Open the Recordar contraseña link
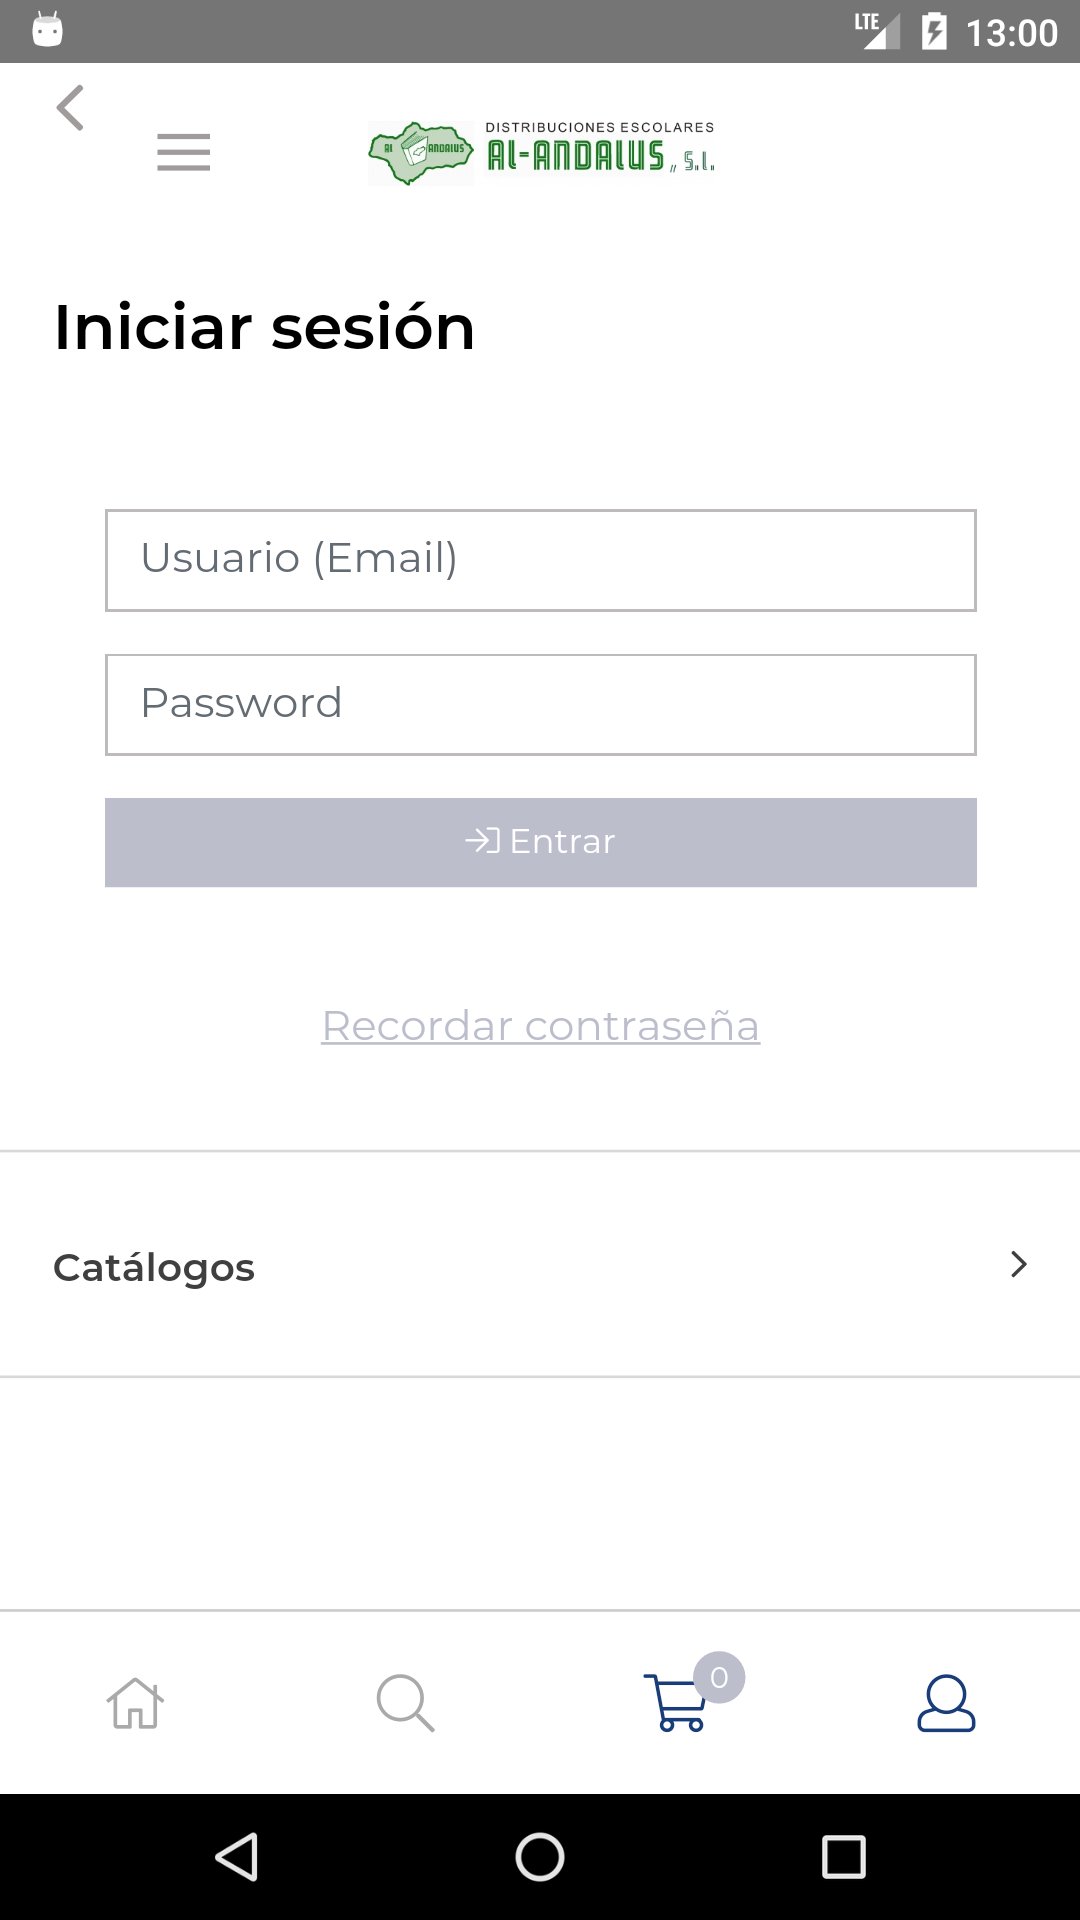Screen dimensions: 1080x1920 (540, 1026)
